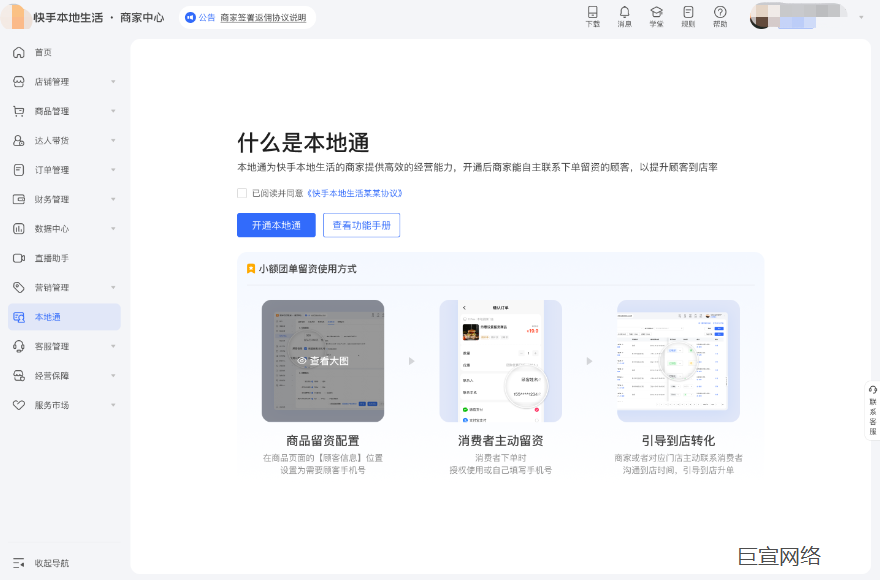The height and width of the screenshot is (580, 880).
Task: Open 规则 rules icon
Action: (688, 12)
